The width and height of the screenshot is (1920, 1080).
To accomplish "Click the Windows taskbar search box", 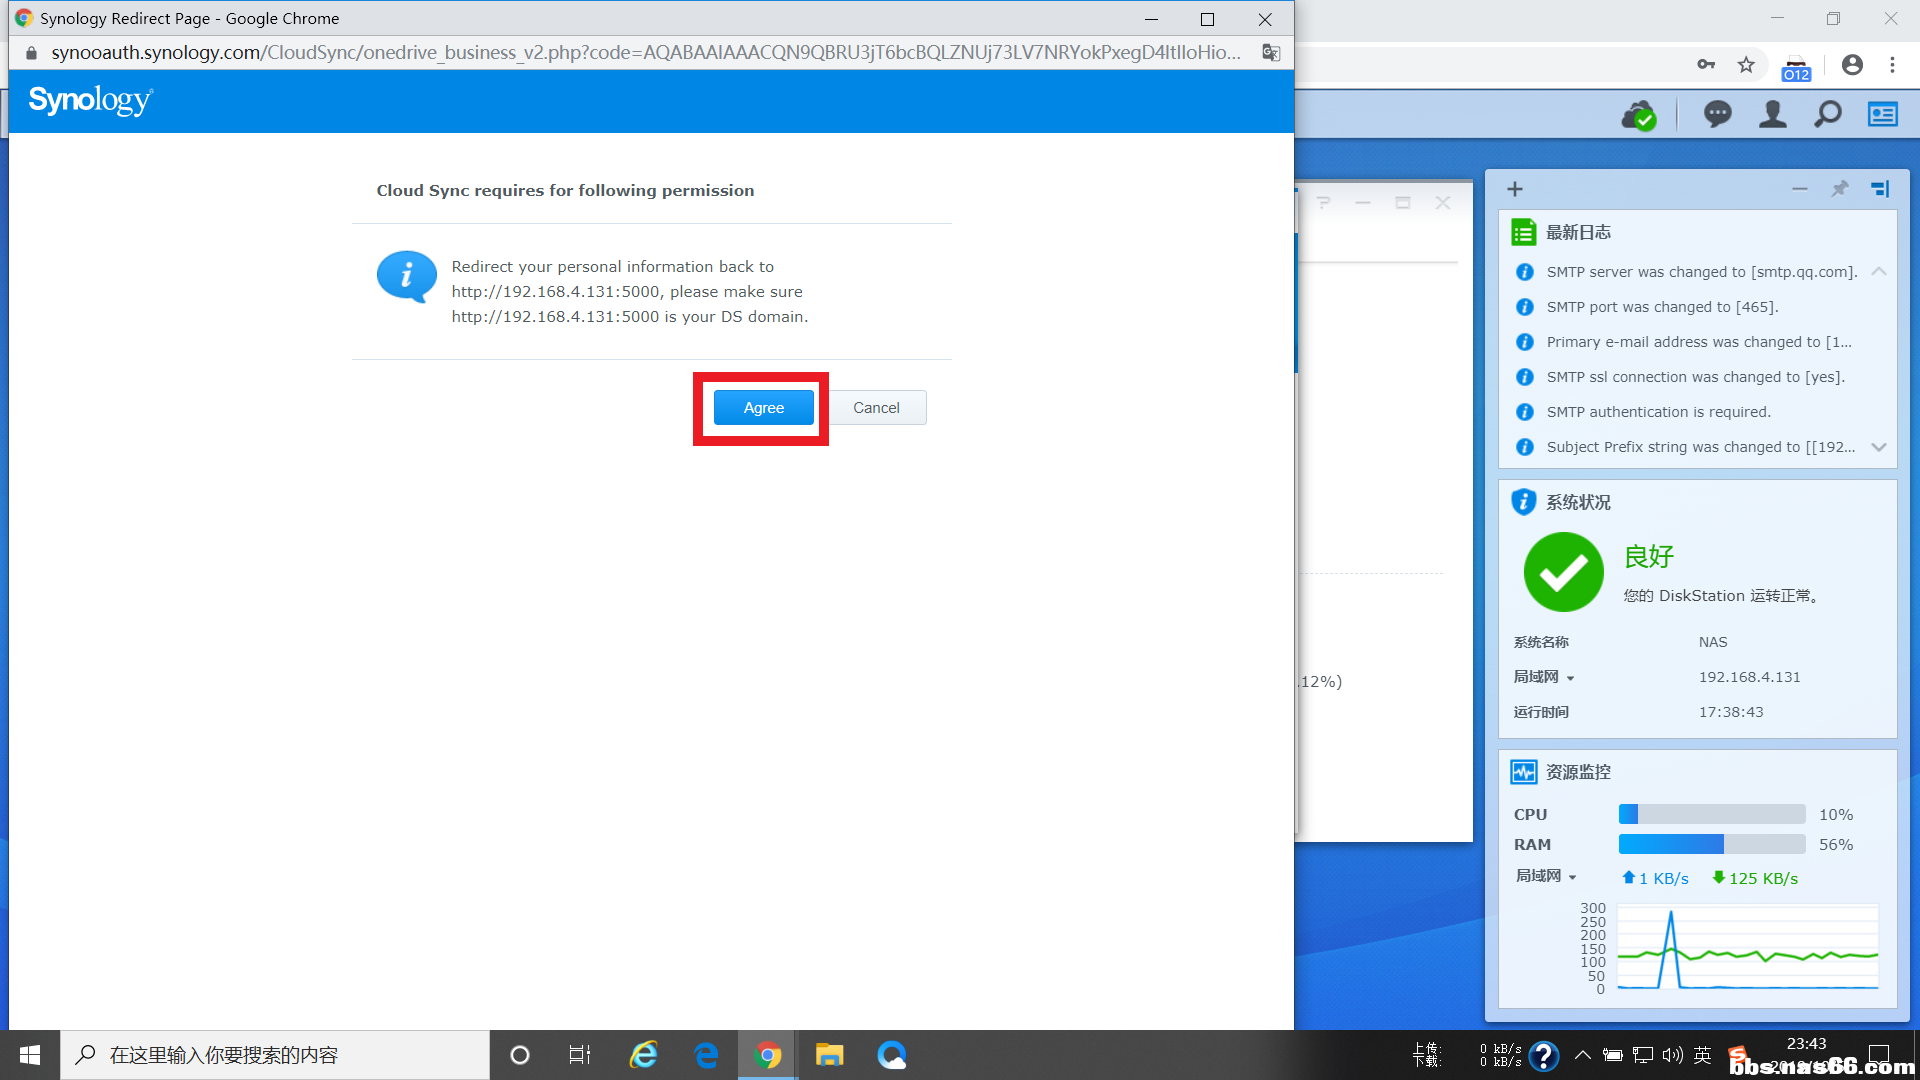I will 275,1055.
